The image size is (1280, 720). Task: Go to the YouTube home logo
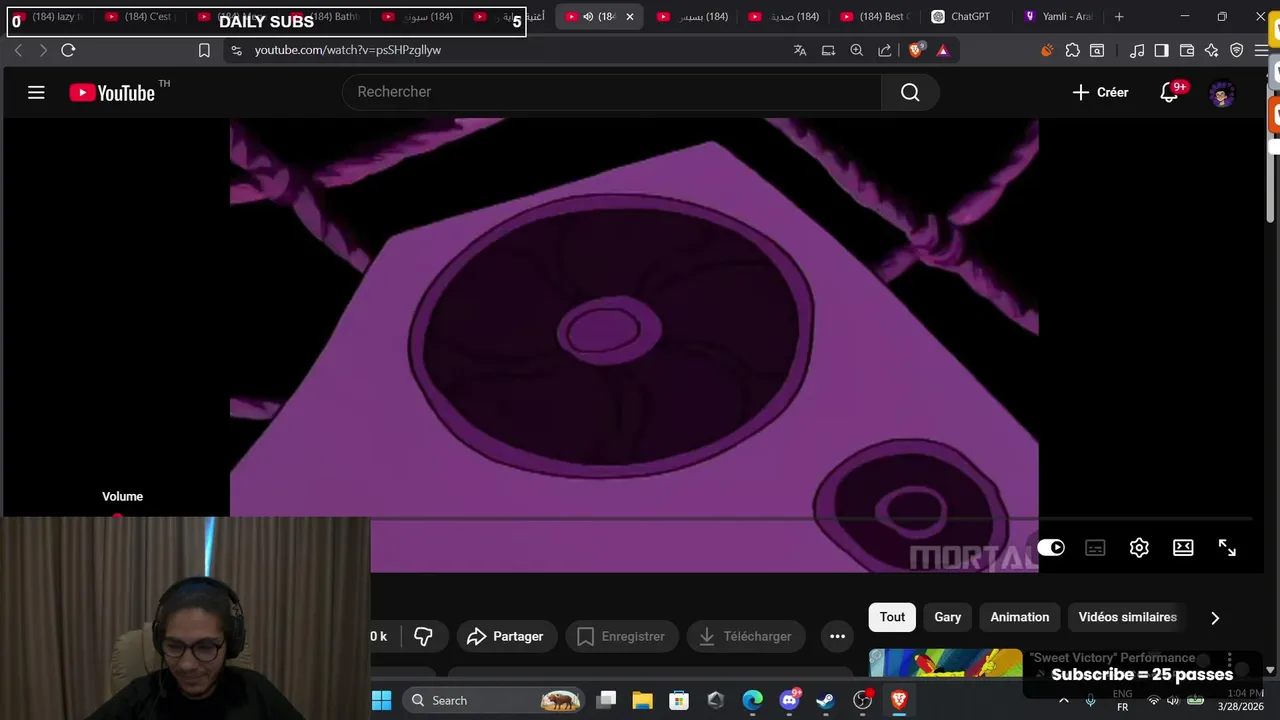[x=112, y=93]
